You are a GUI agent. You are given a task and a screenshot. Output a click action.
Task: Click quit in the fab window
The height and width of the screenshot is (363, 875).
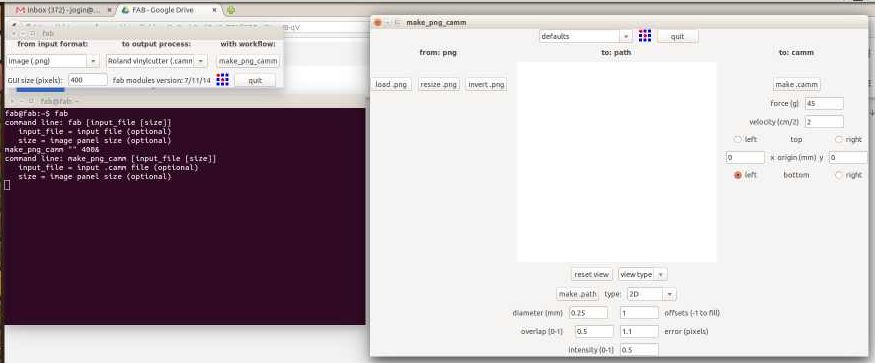click(x=255, y=80)
